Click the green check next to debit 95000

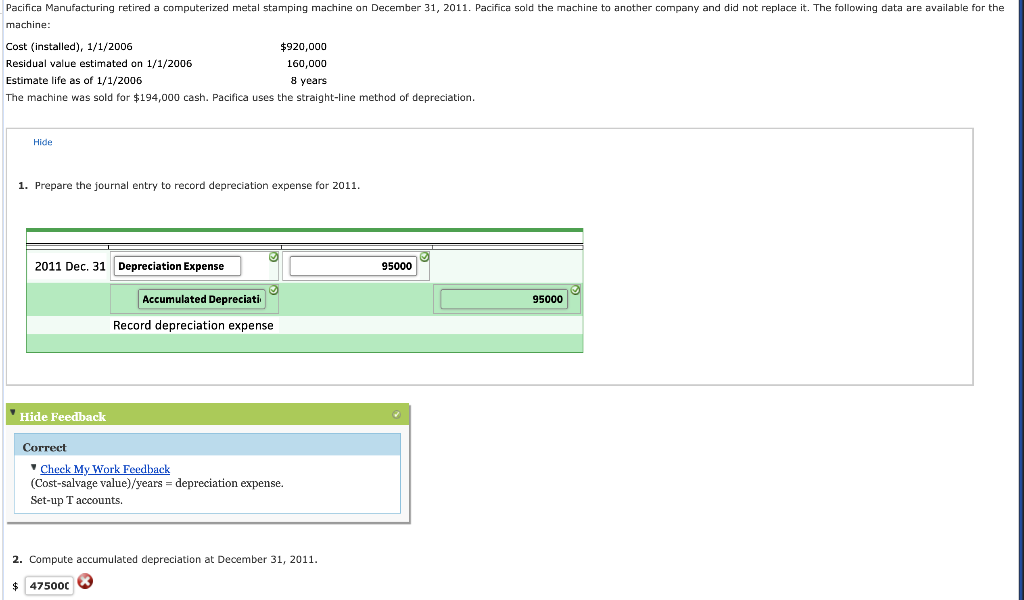[424, 257]
